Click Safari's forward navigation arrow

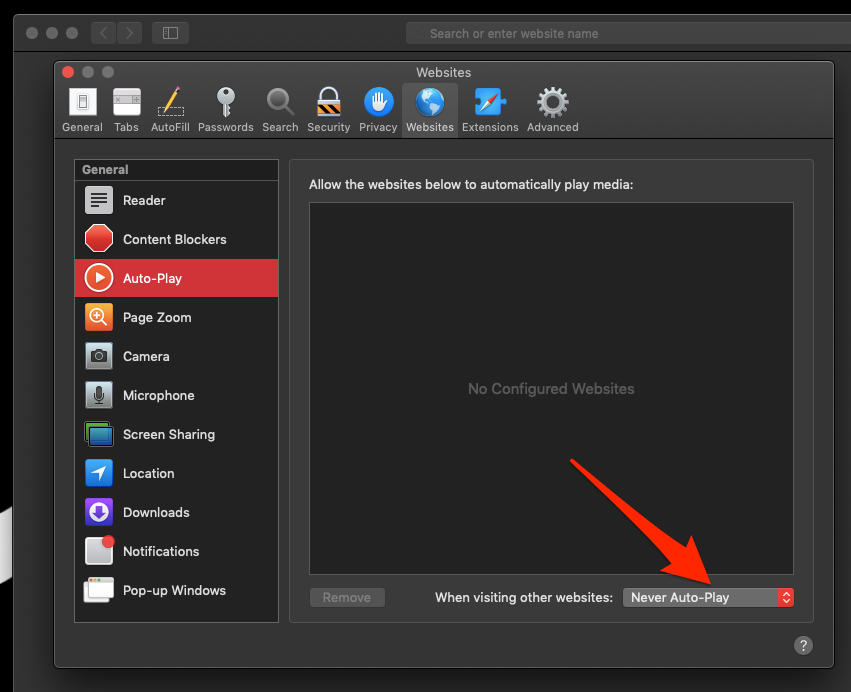pyautogui.click(x=129, y=33)
